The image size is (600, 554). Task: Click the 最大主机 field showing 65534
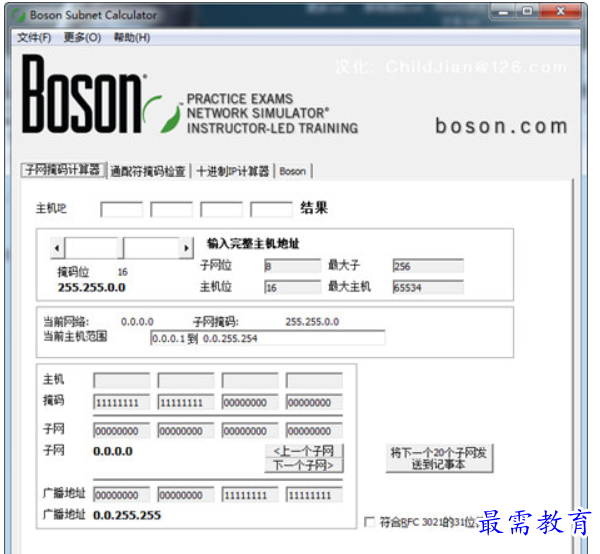click(x=428, y=287)
